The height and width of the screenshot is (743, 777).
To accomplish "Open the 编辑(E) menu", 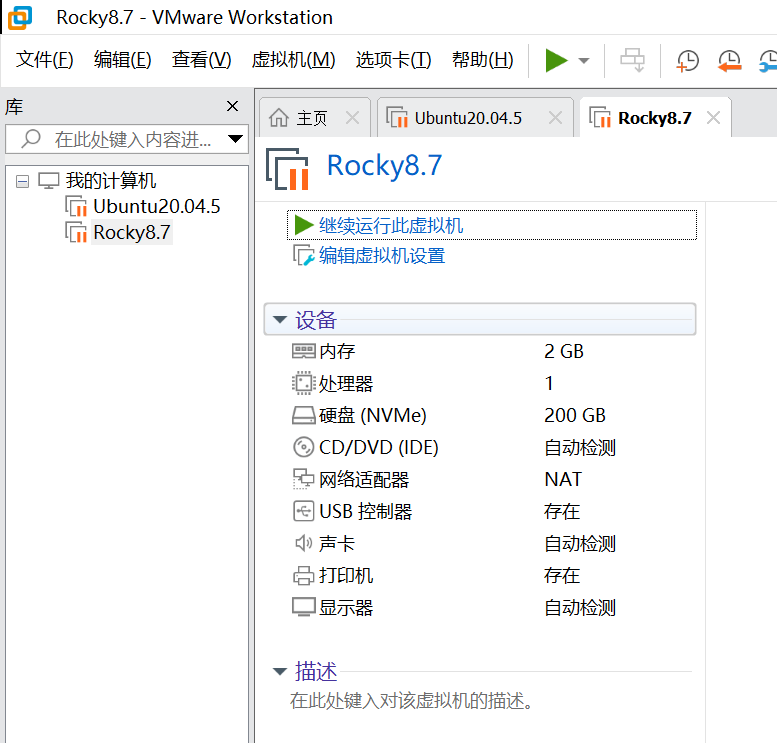I will coord(122,60).
